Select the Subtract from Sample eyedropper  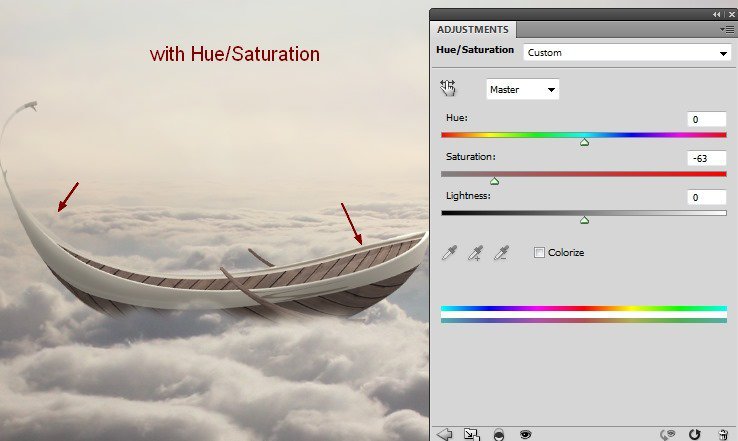click(x=500, y=254)
